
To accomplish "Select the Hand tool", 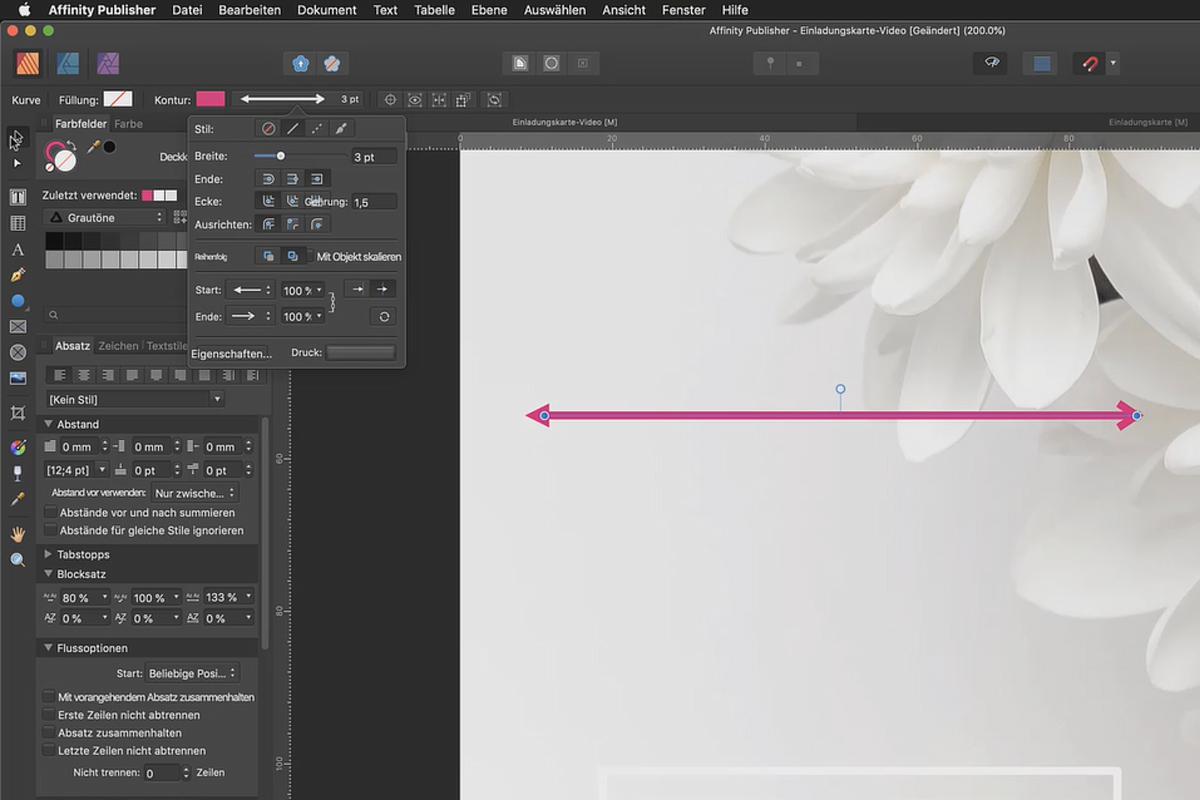I will tap(17, 533).
